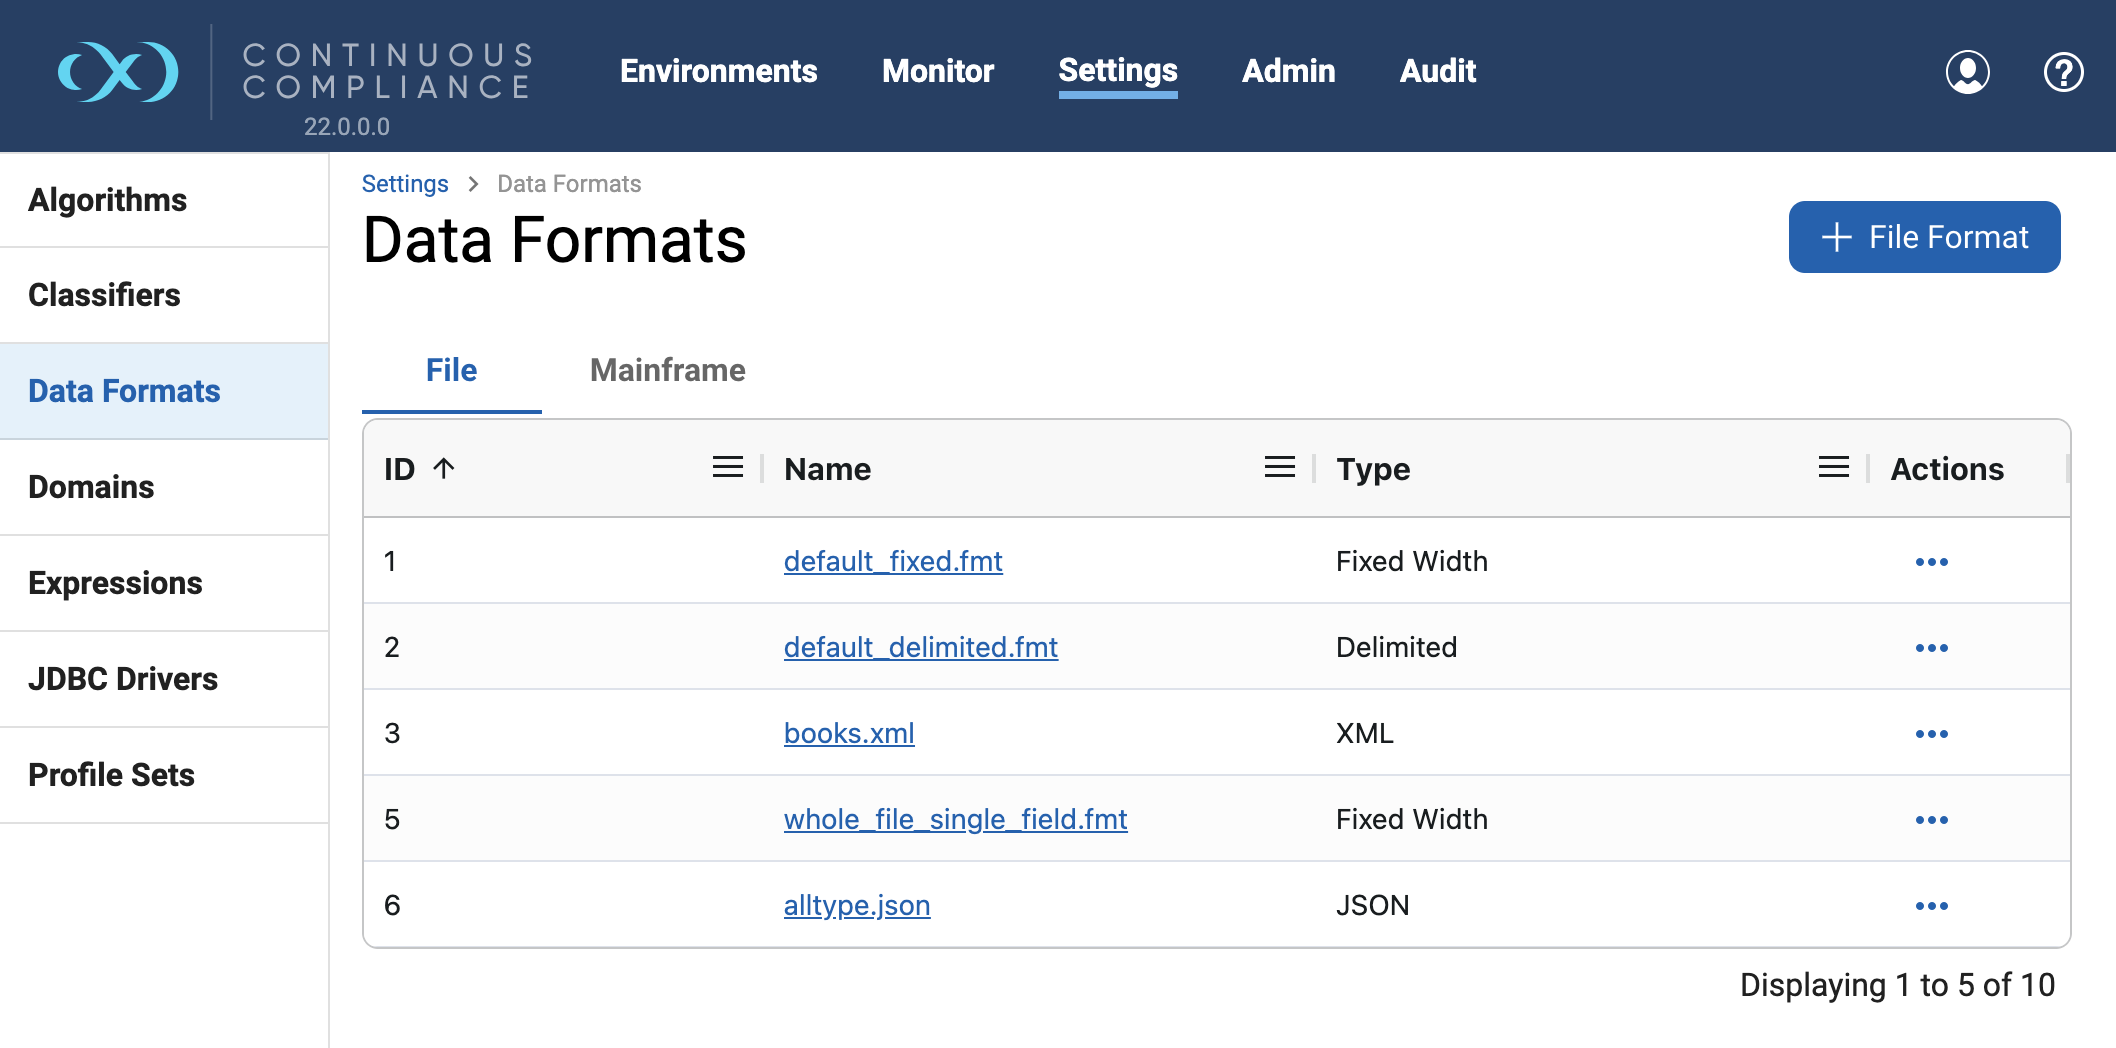This screenshot has height=1048, width=2116.
Task: Select Settings in top navigation
Action: tap(1118, 71)
